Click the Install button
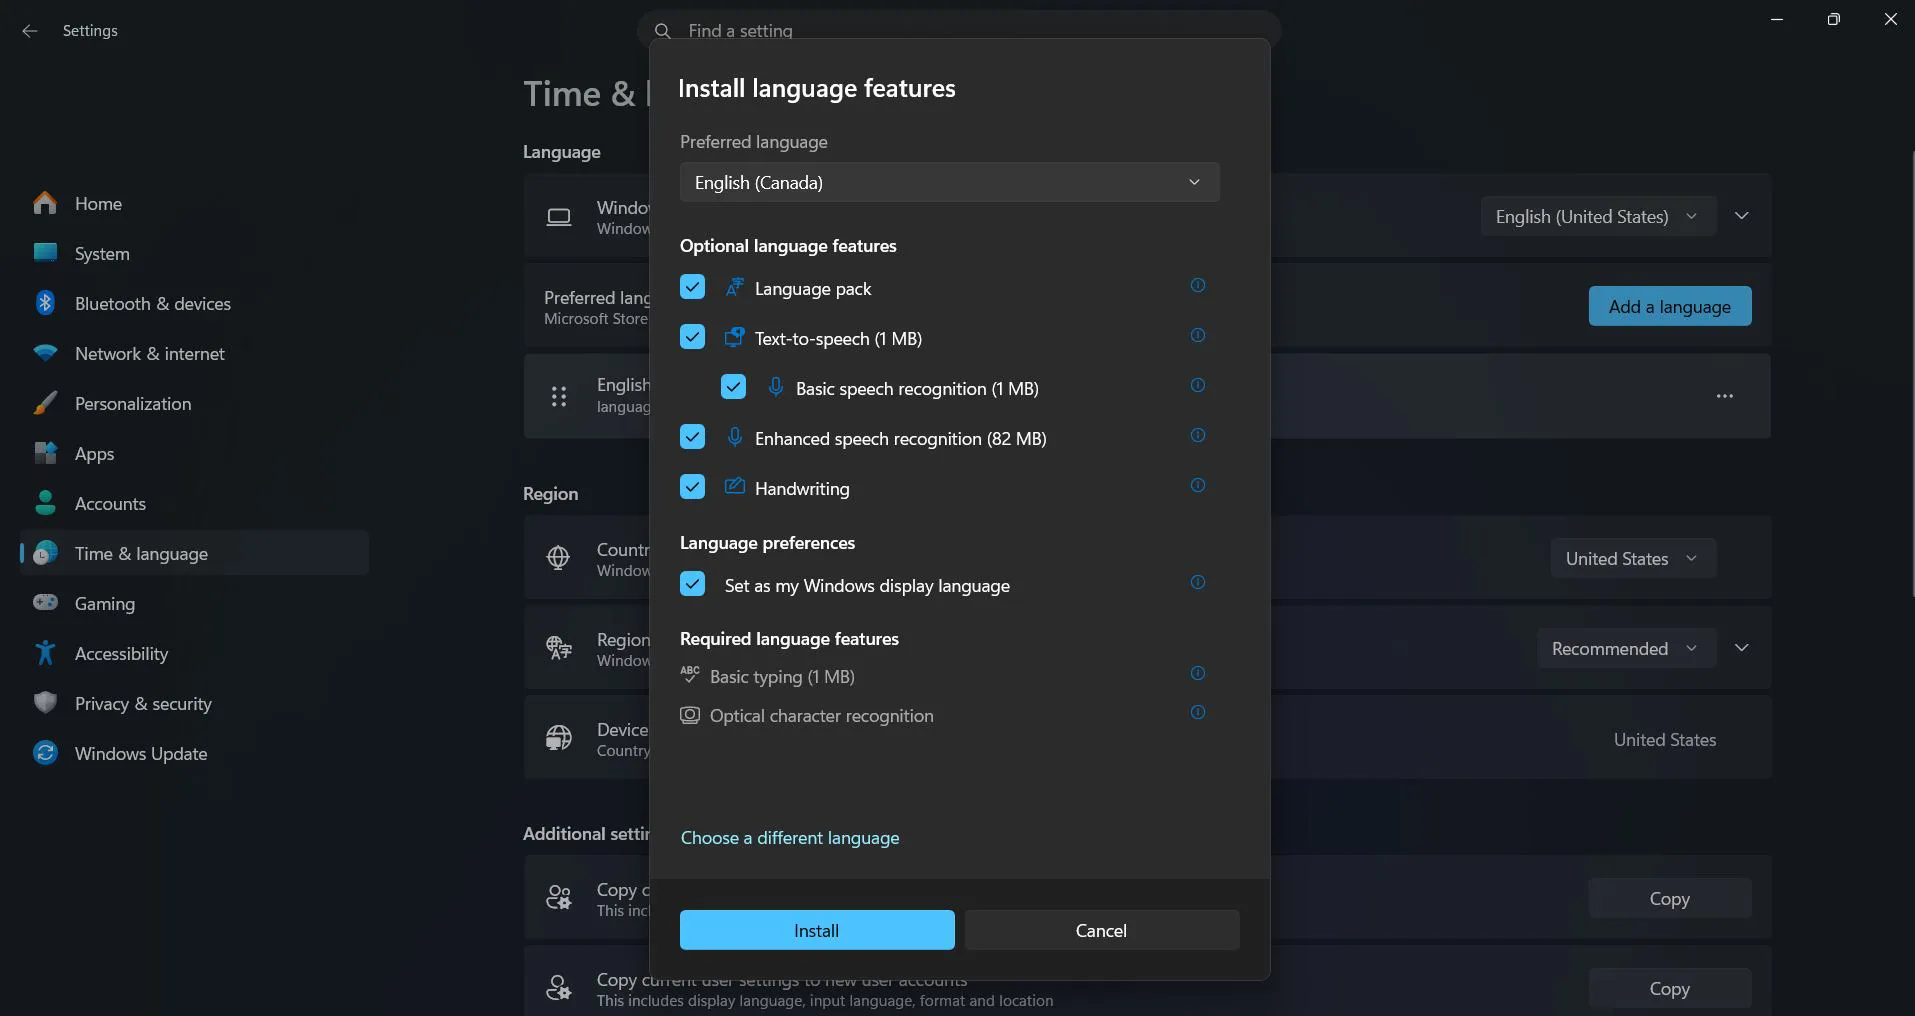 [x=816, y=930]
